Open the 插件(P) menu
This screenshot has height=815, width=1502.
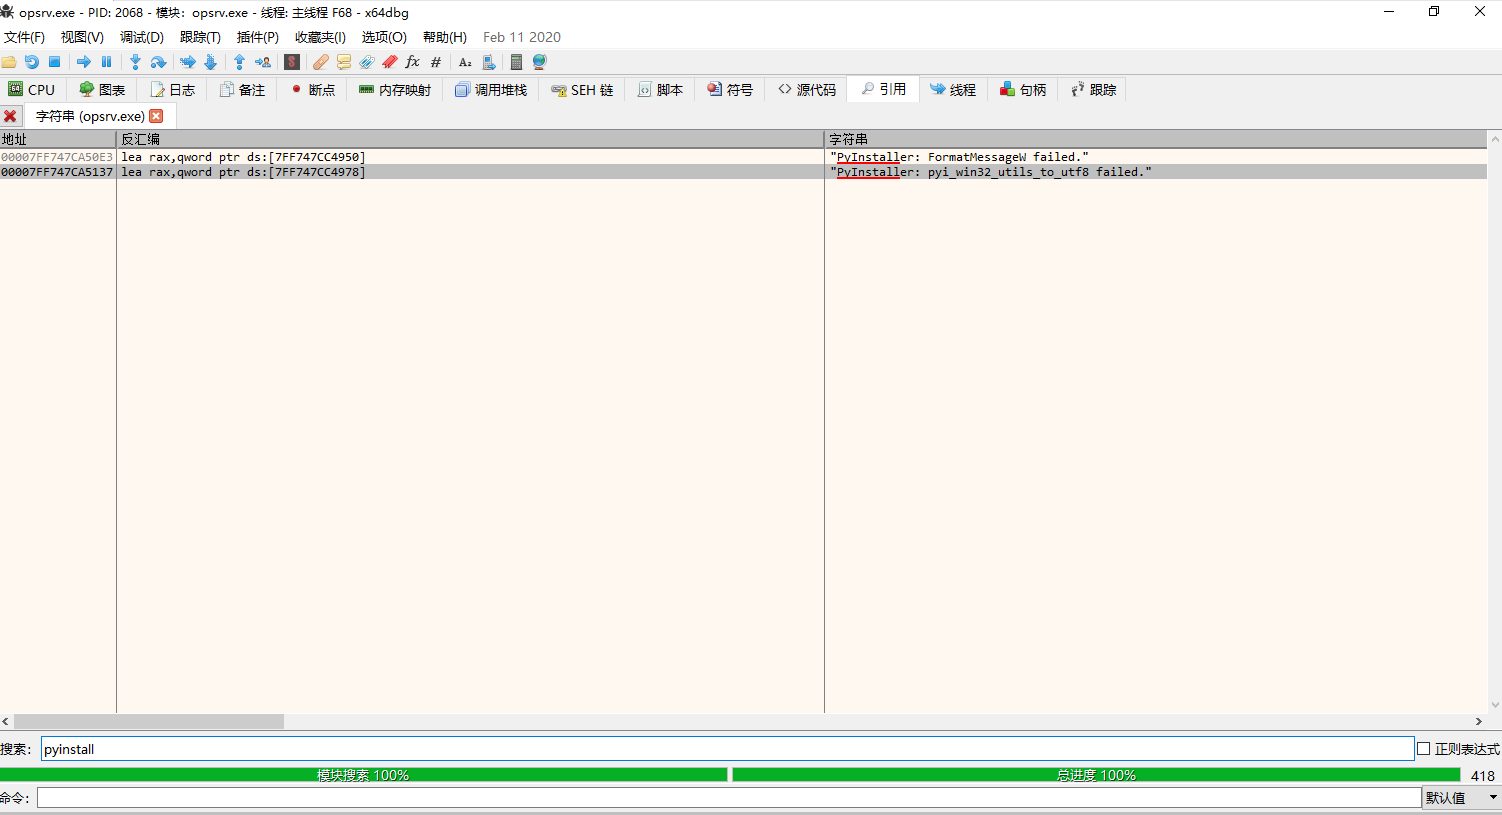coord(258,37)
